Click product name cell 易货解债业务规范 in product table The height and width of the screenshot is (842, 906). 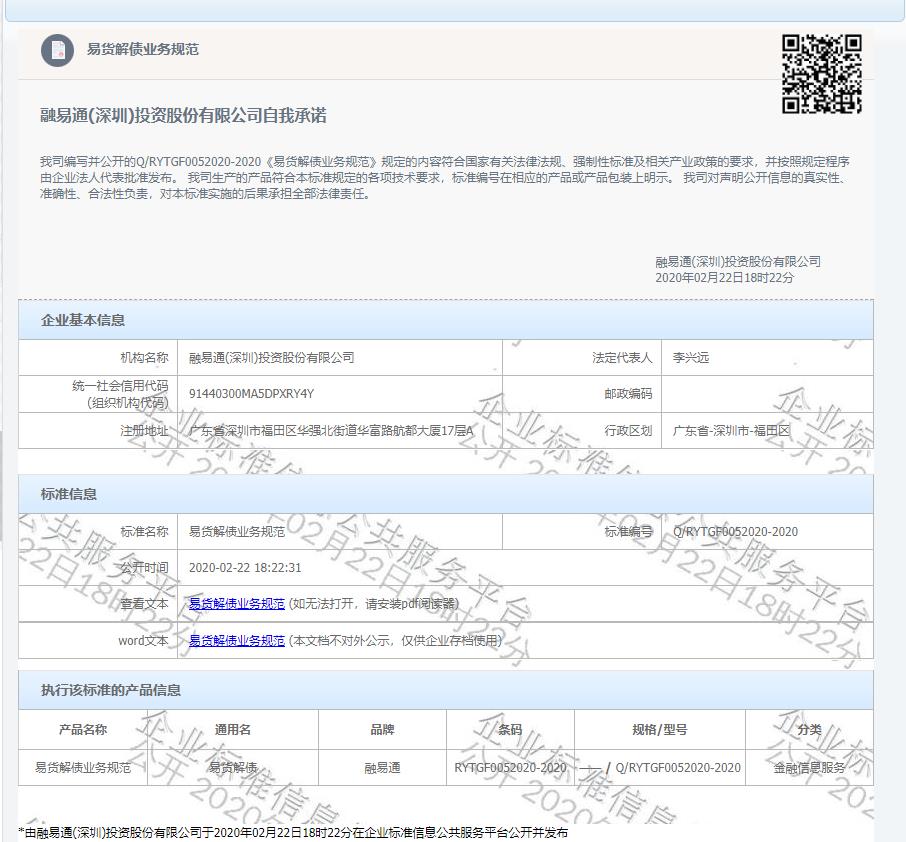(83, 767)
